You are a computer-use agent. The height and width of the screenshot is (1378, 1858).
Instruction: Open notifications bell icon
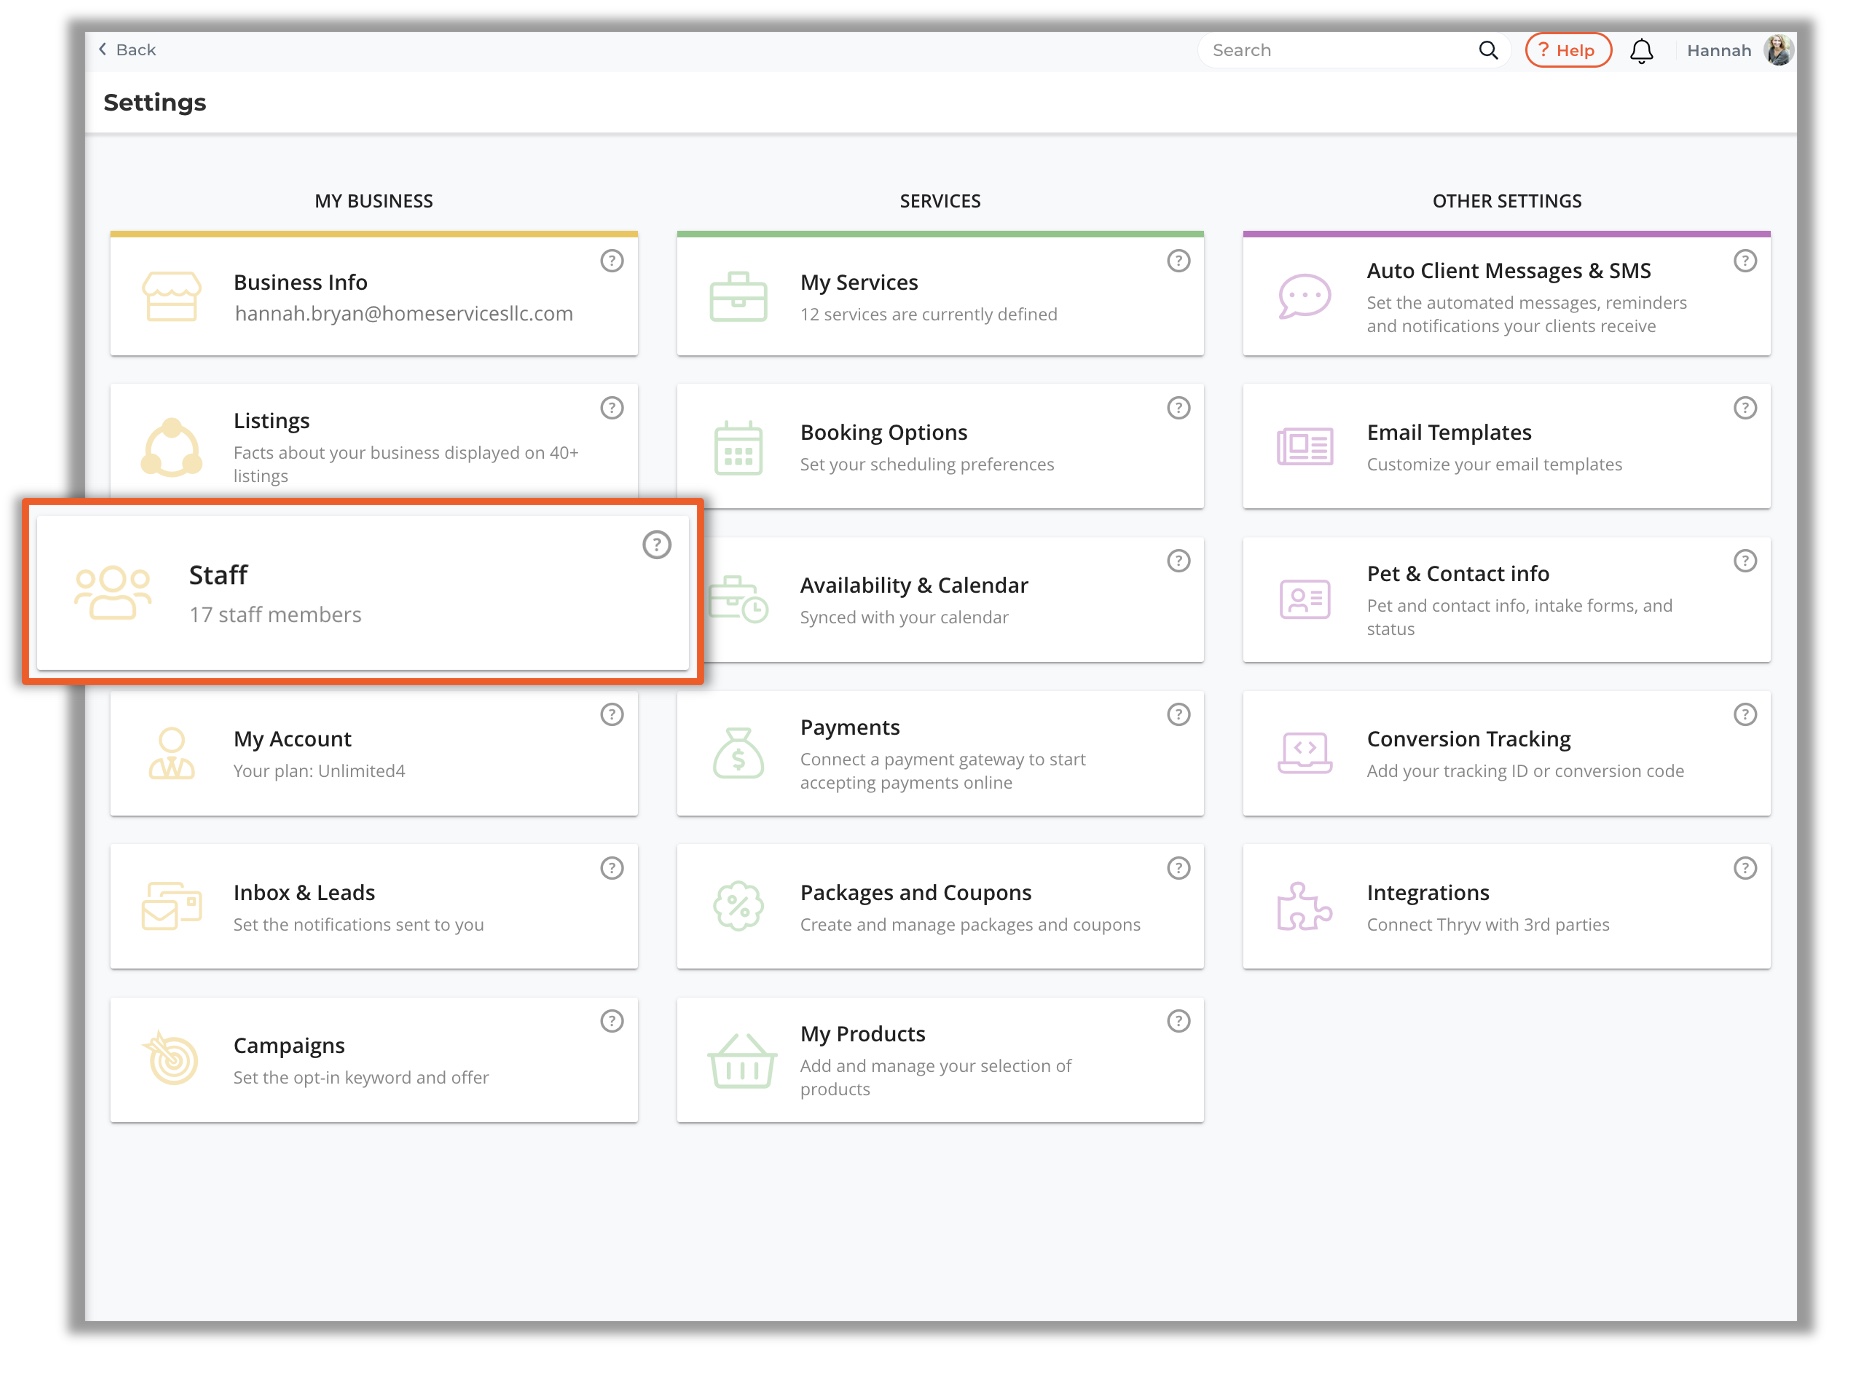pos(1641,51)
